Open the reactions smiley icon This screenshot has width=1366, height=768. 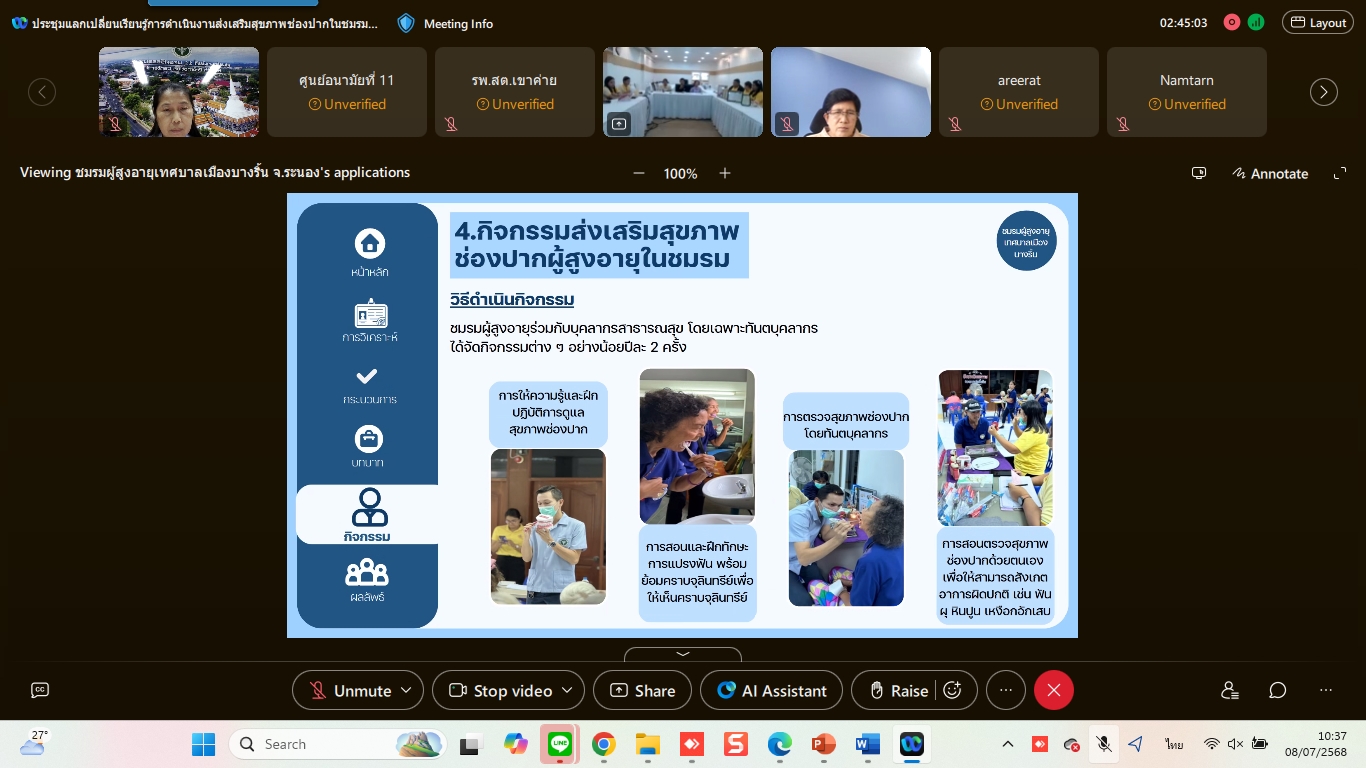(x=952, y=690)
